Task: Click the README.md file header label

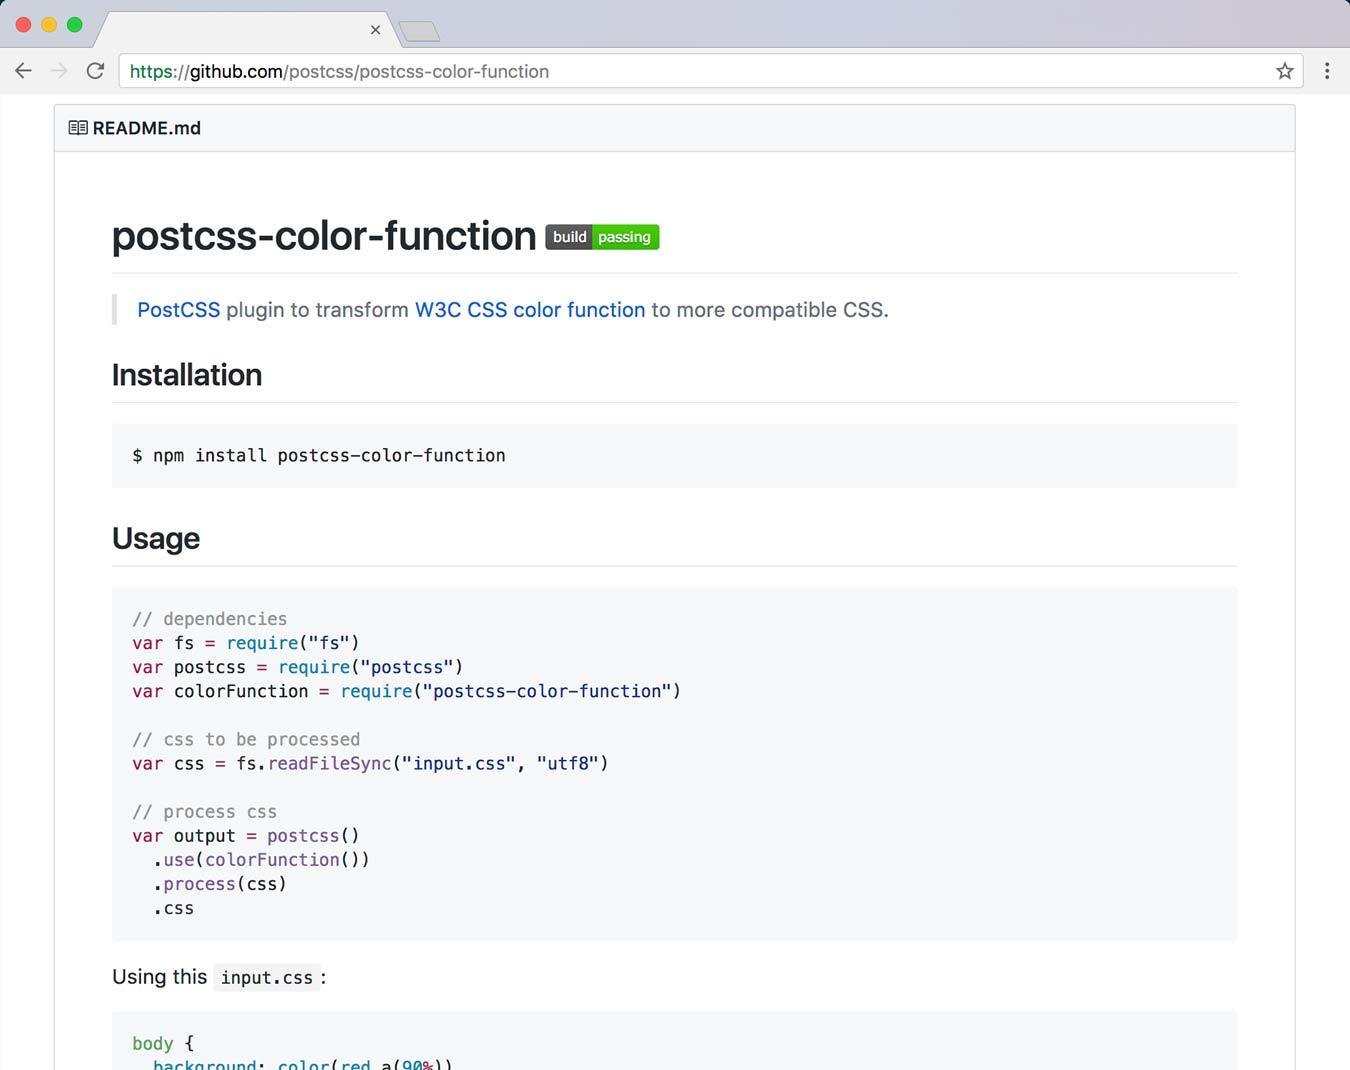Action: (x=146, y=128)
